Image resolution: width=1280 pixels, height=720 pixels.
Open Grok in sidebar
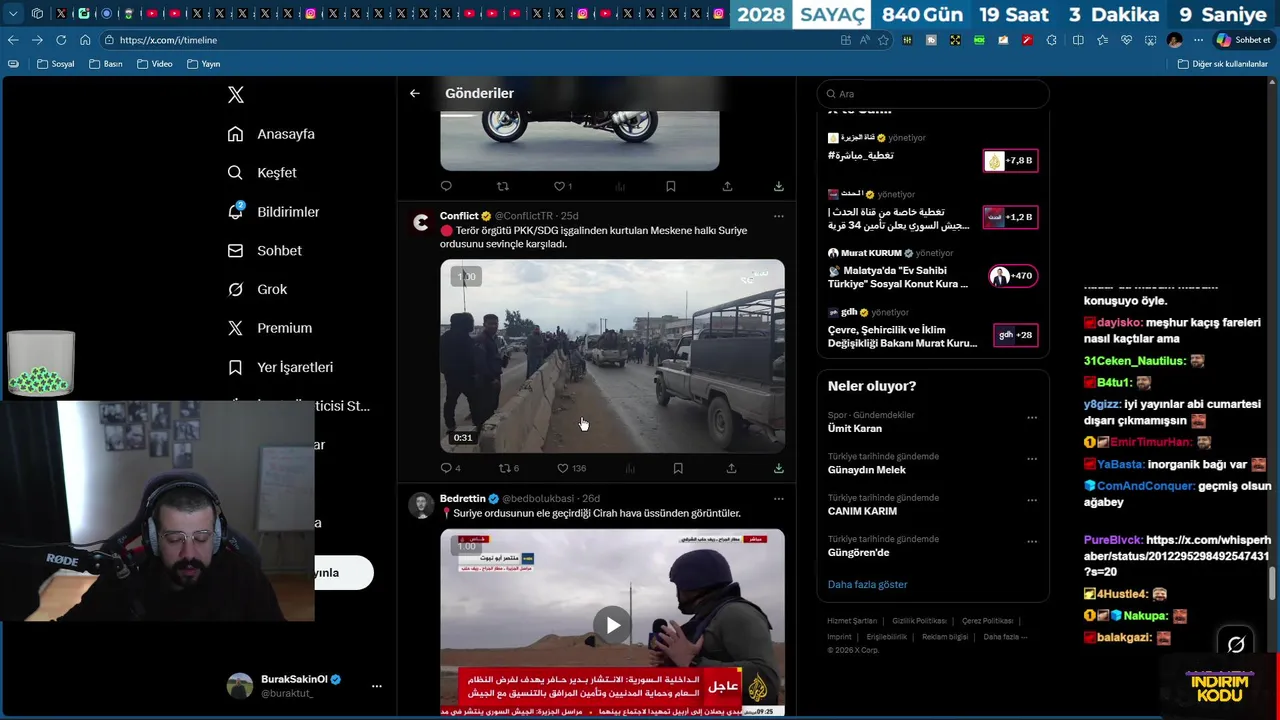[259, 289]
